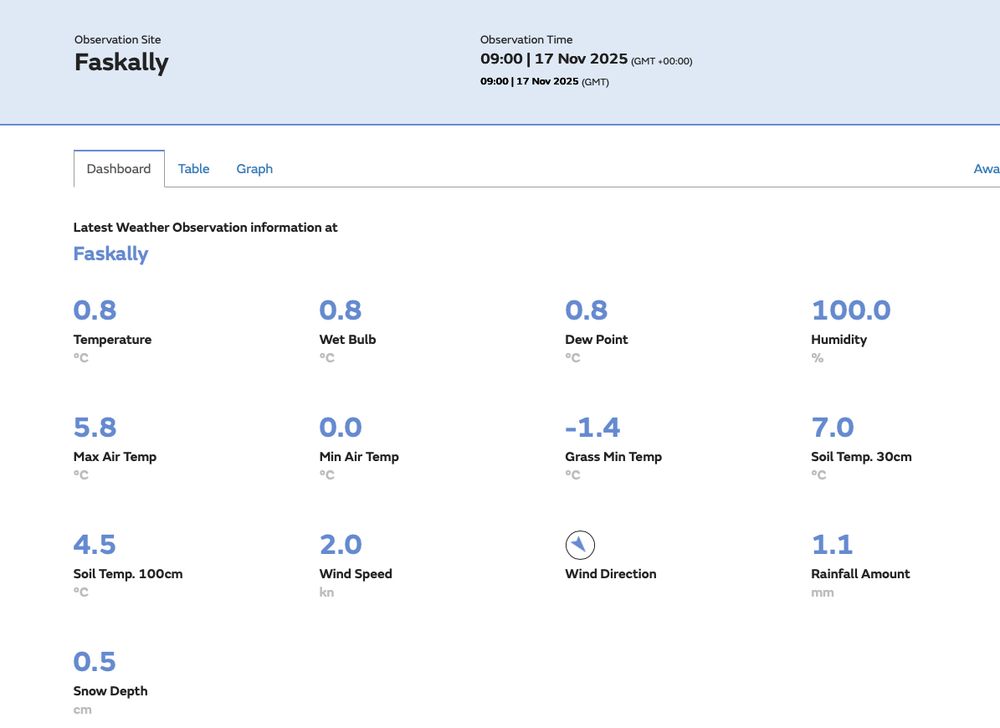This screenshot has width=1000, height=728.
Task: Click the Wind Direction compass icon
Action: tap(580, 545)
